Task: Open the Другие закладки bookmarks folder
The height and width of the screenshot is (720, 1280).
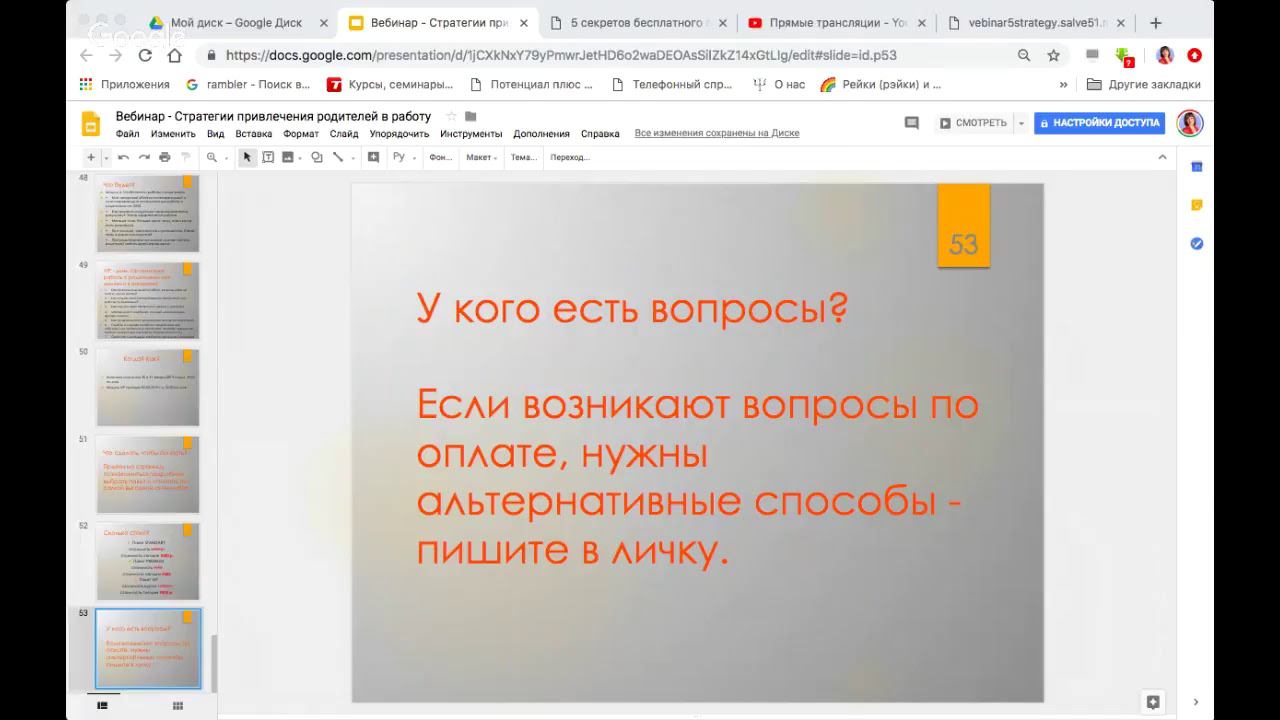Action: [x=1143, y=85]
